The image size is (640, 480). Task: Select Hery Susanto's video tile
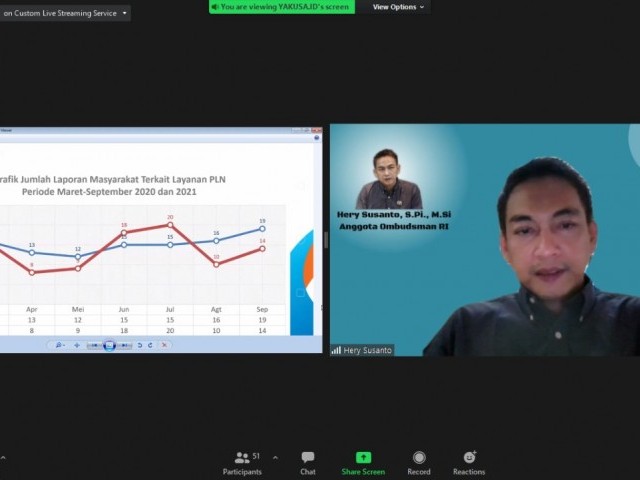[x=484, y=240]
